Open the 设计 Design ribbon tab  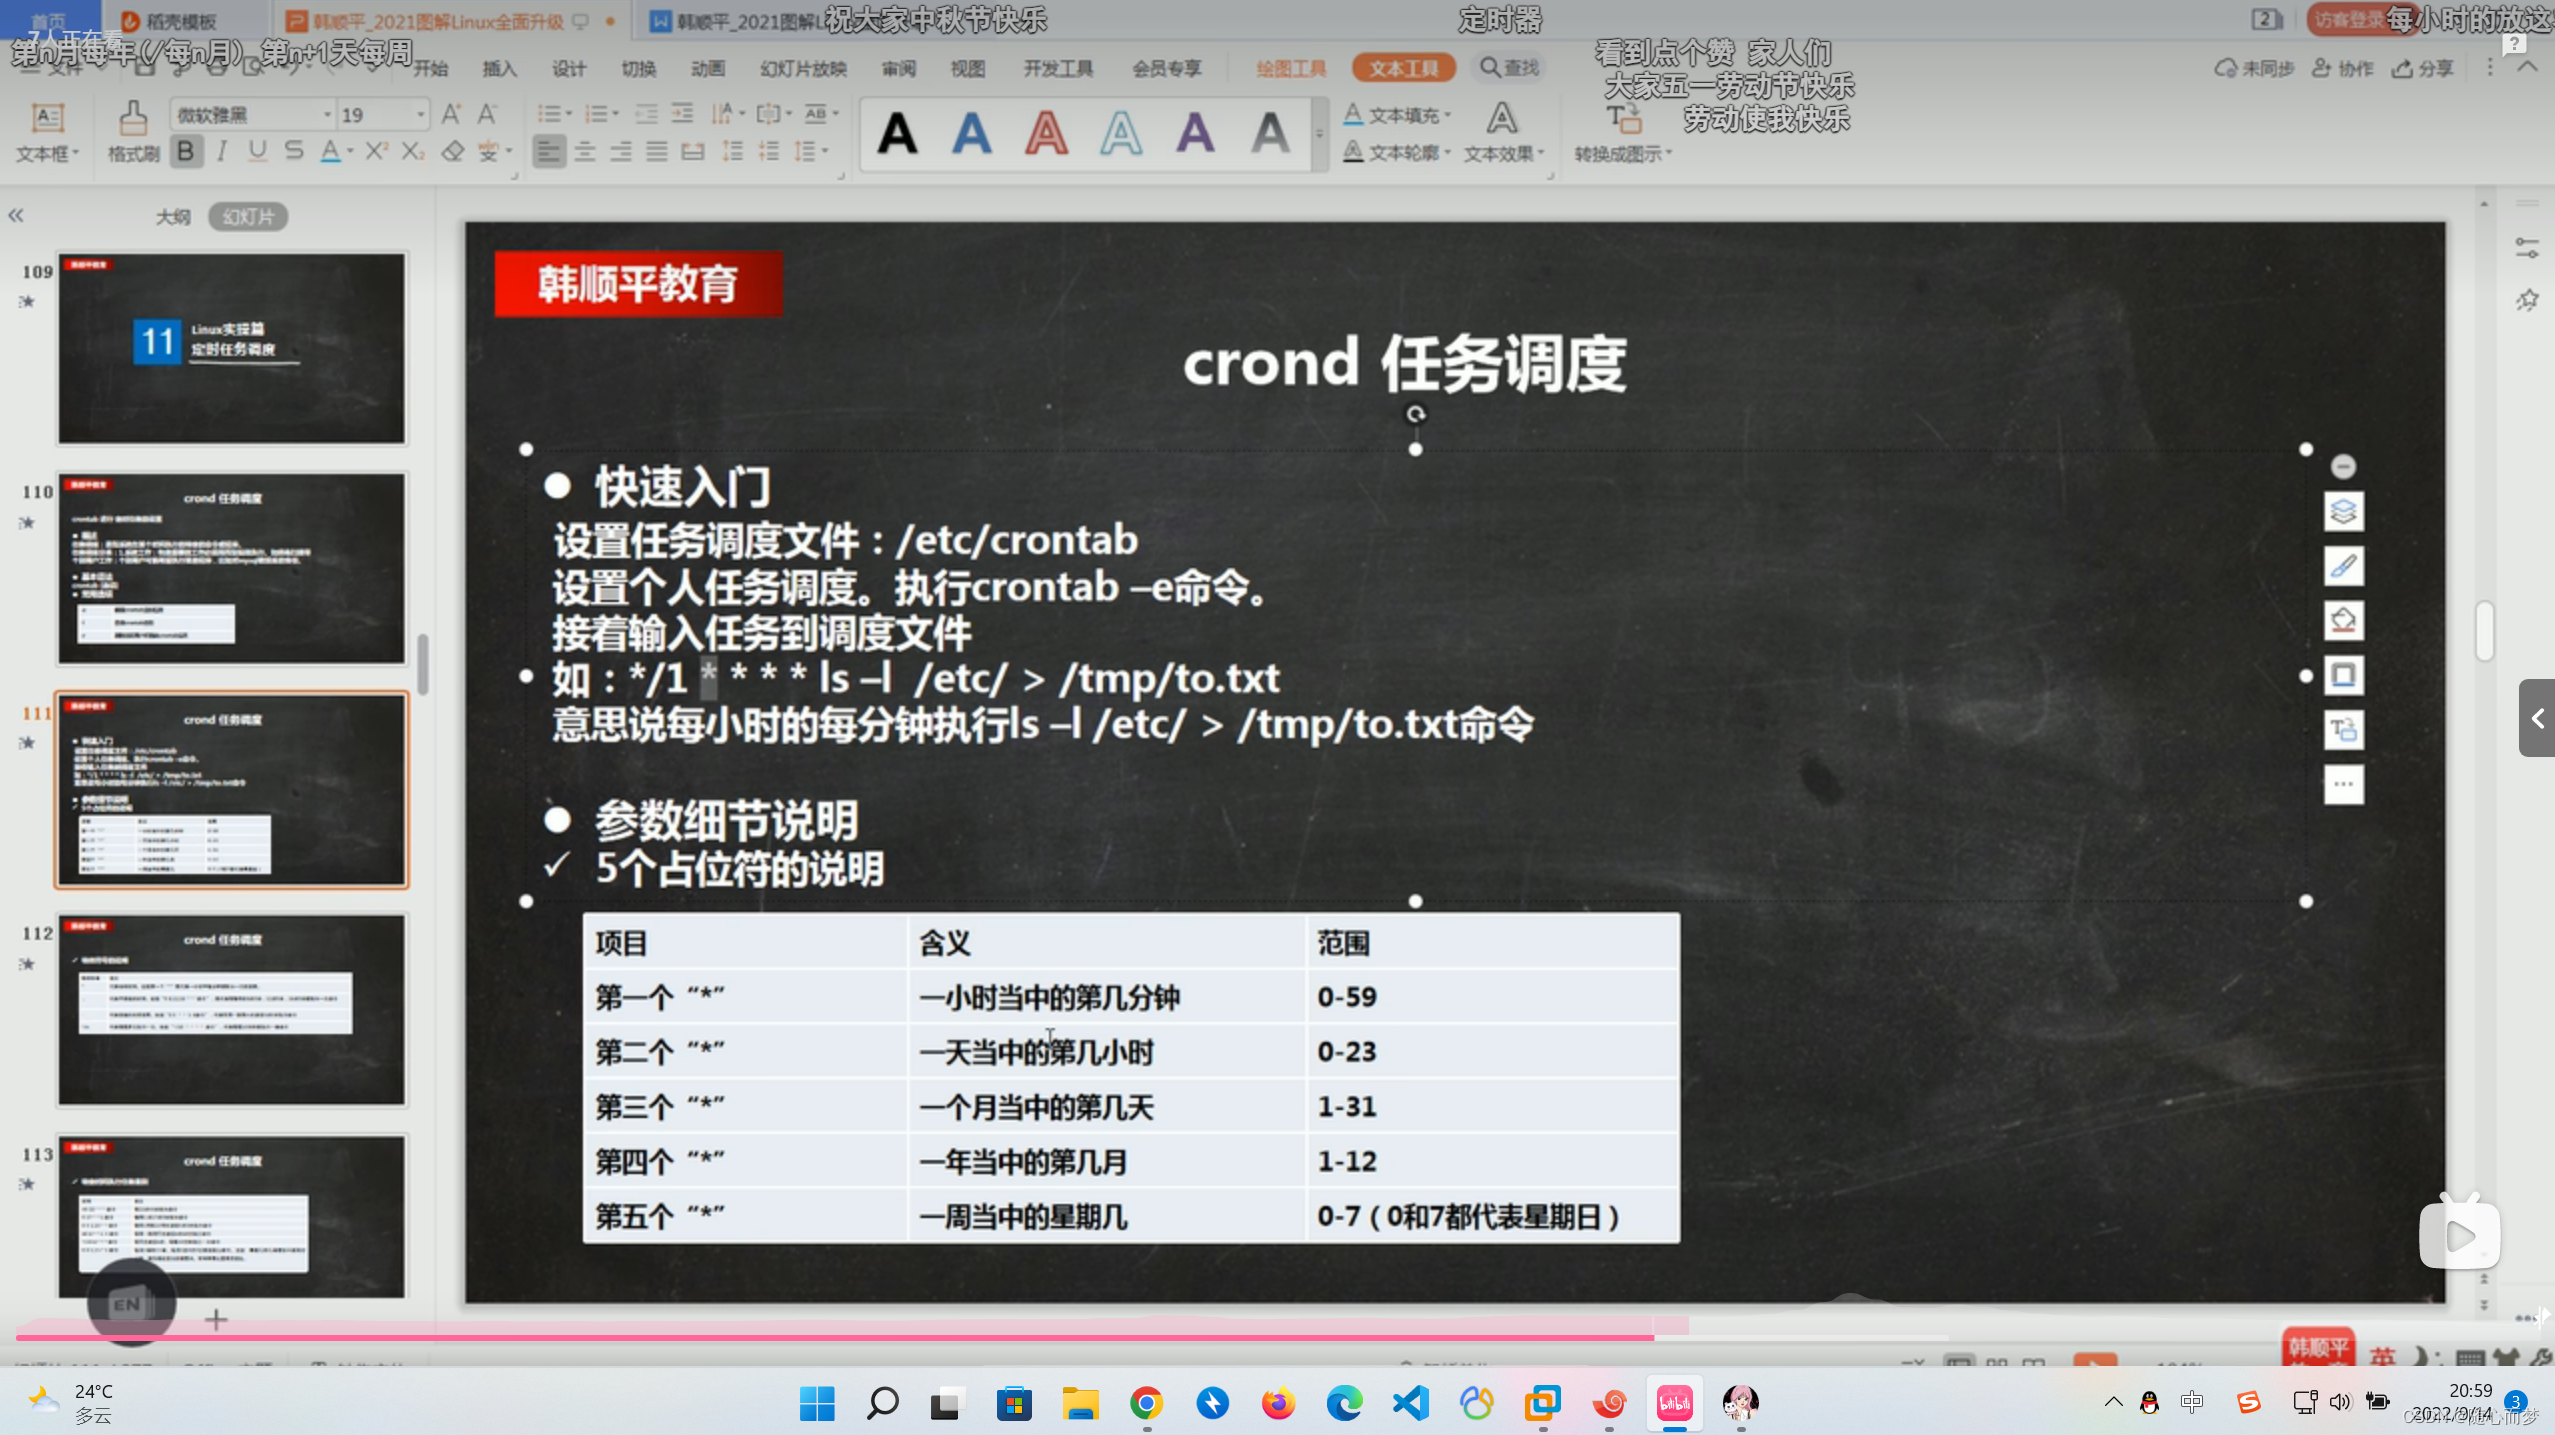pos(568,68)
